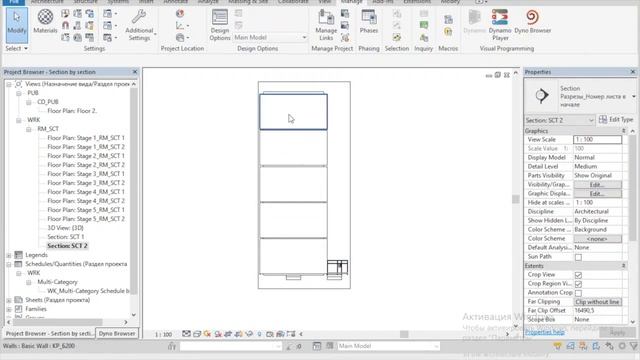Screen dimensions: 640x360
Task: Click the Macro Security icon
Action: pos(448,31)
